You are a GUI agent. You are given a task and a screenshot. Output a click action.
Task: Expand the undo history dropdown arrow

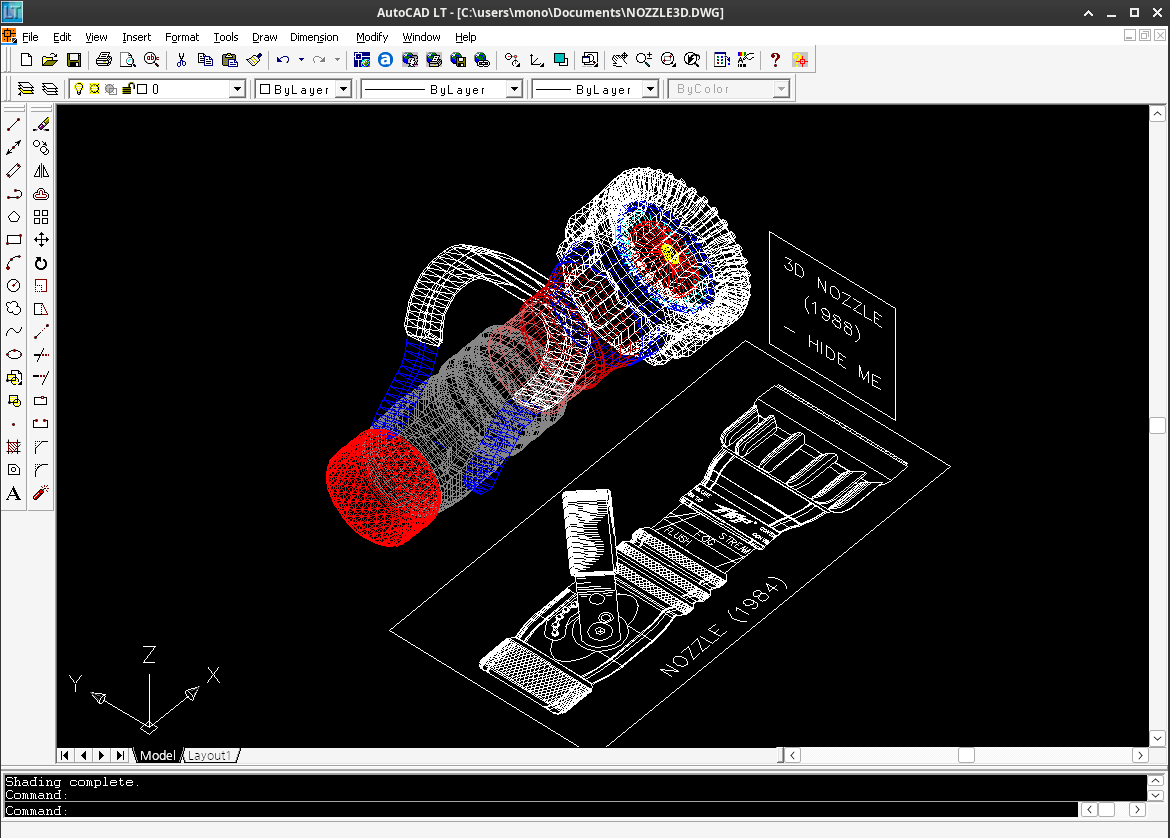pos(301,60)
